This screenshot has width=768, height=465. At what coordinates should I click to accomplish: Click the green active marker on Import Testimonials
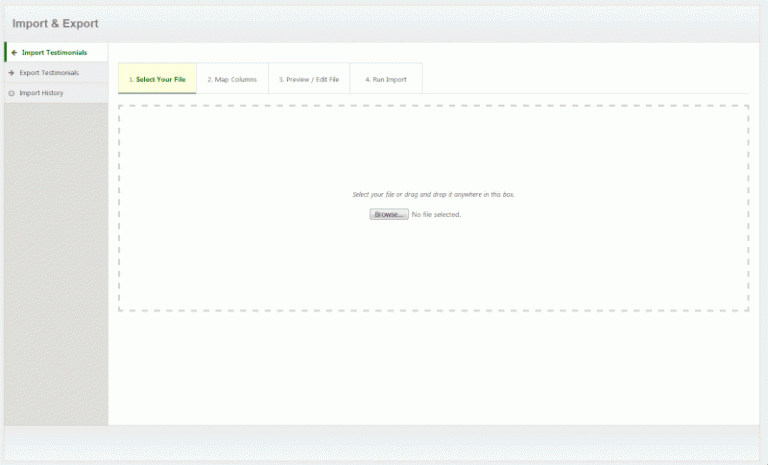(x=5, y=52)
